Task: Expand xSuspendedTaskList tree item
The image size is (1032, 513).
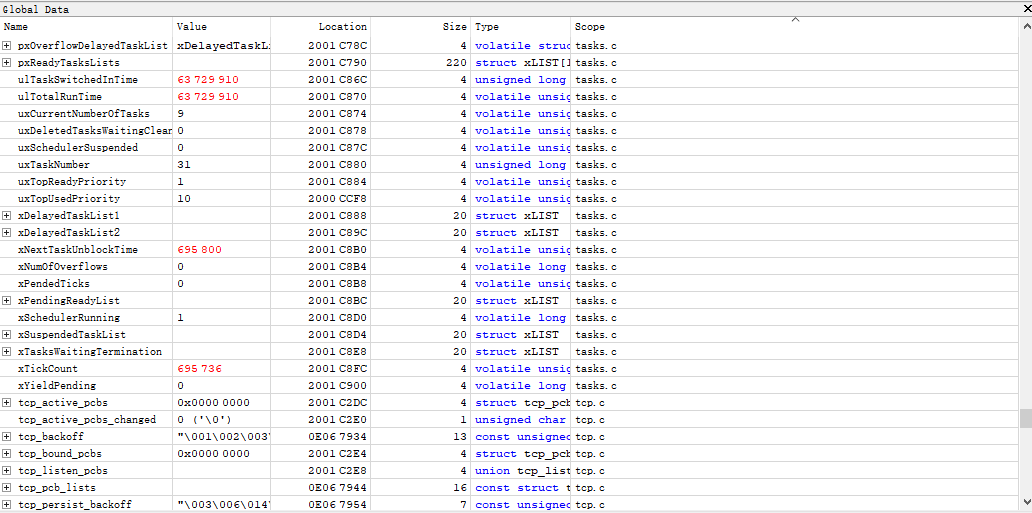Action: [7, 335]
